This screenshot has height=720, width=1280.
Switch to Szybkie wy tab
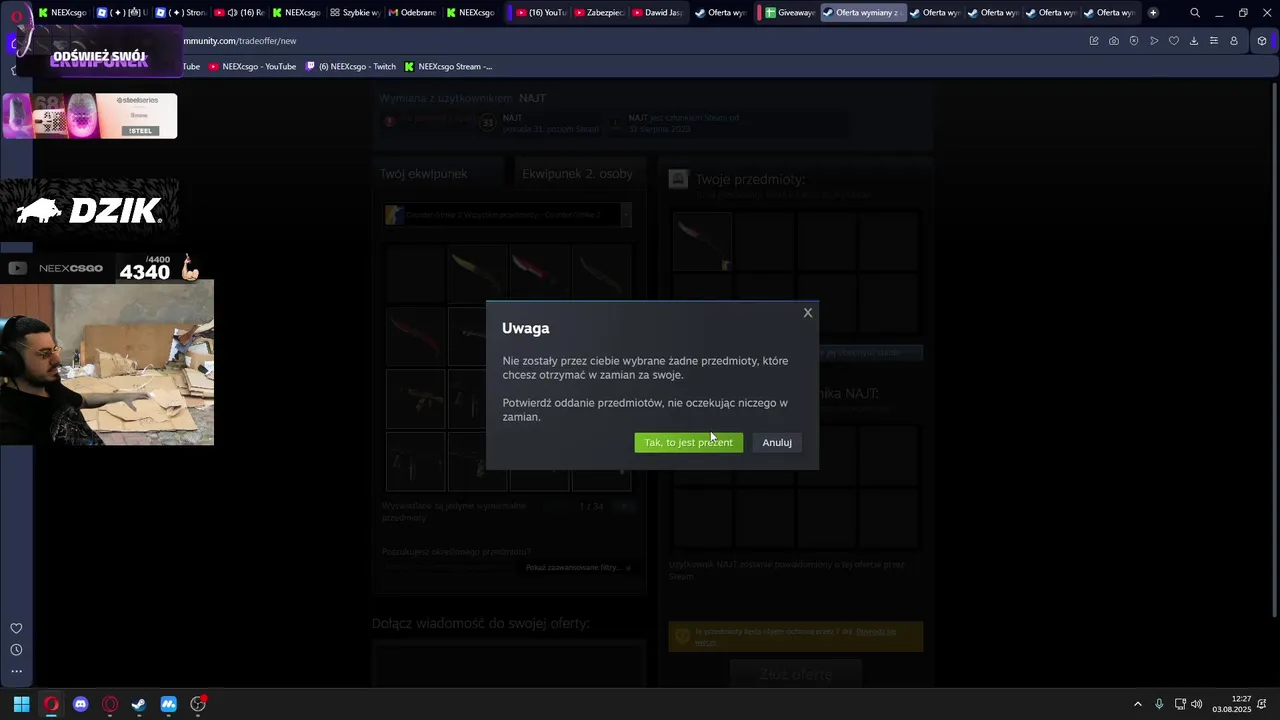(354, 13)
